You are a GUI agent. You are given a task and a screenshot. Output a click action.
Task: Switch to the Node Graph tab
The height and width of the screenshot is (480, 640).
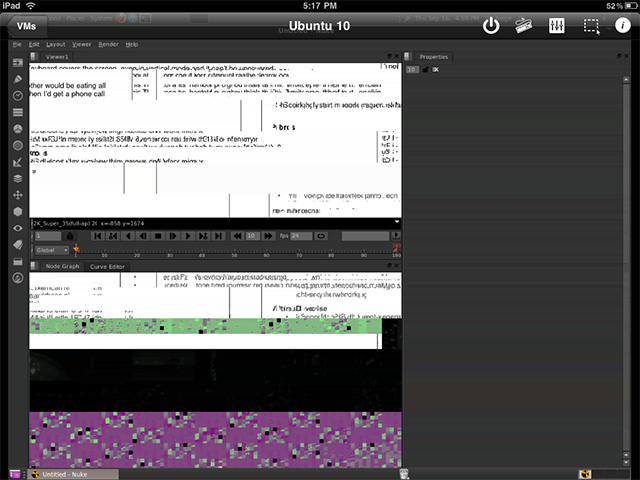point(62,266)
